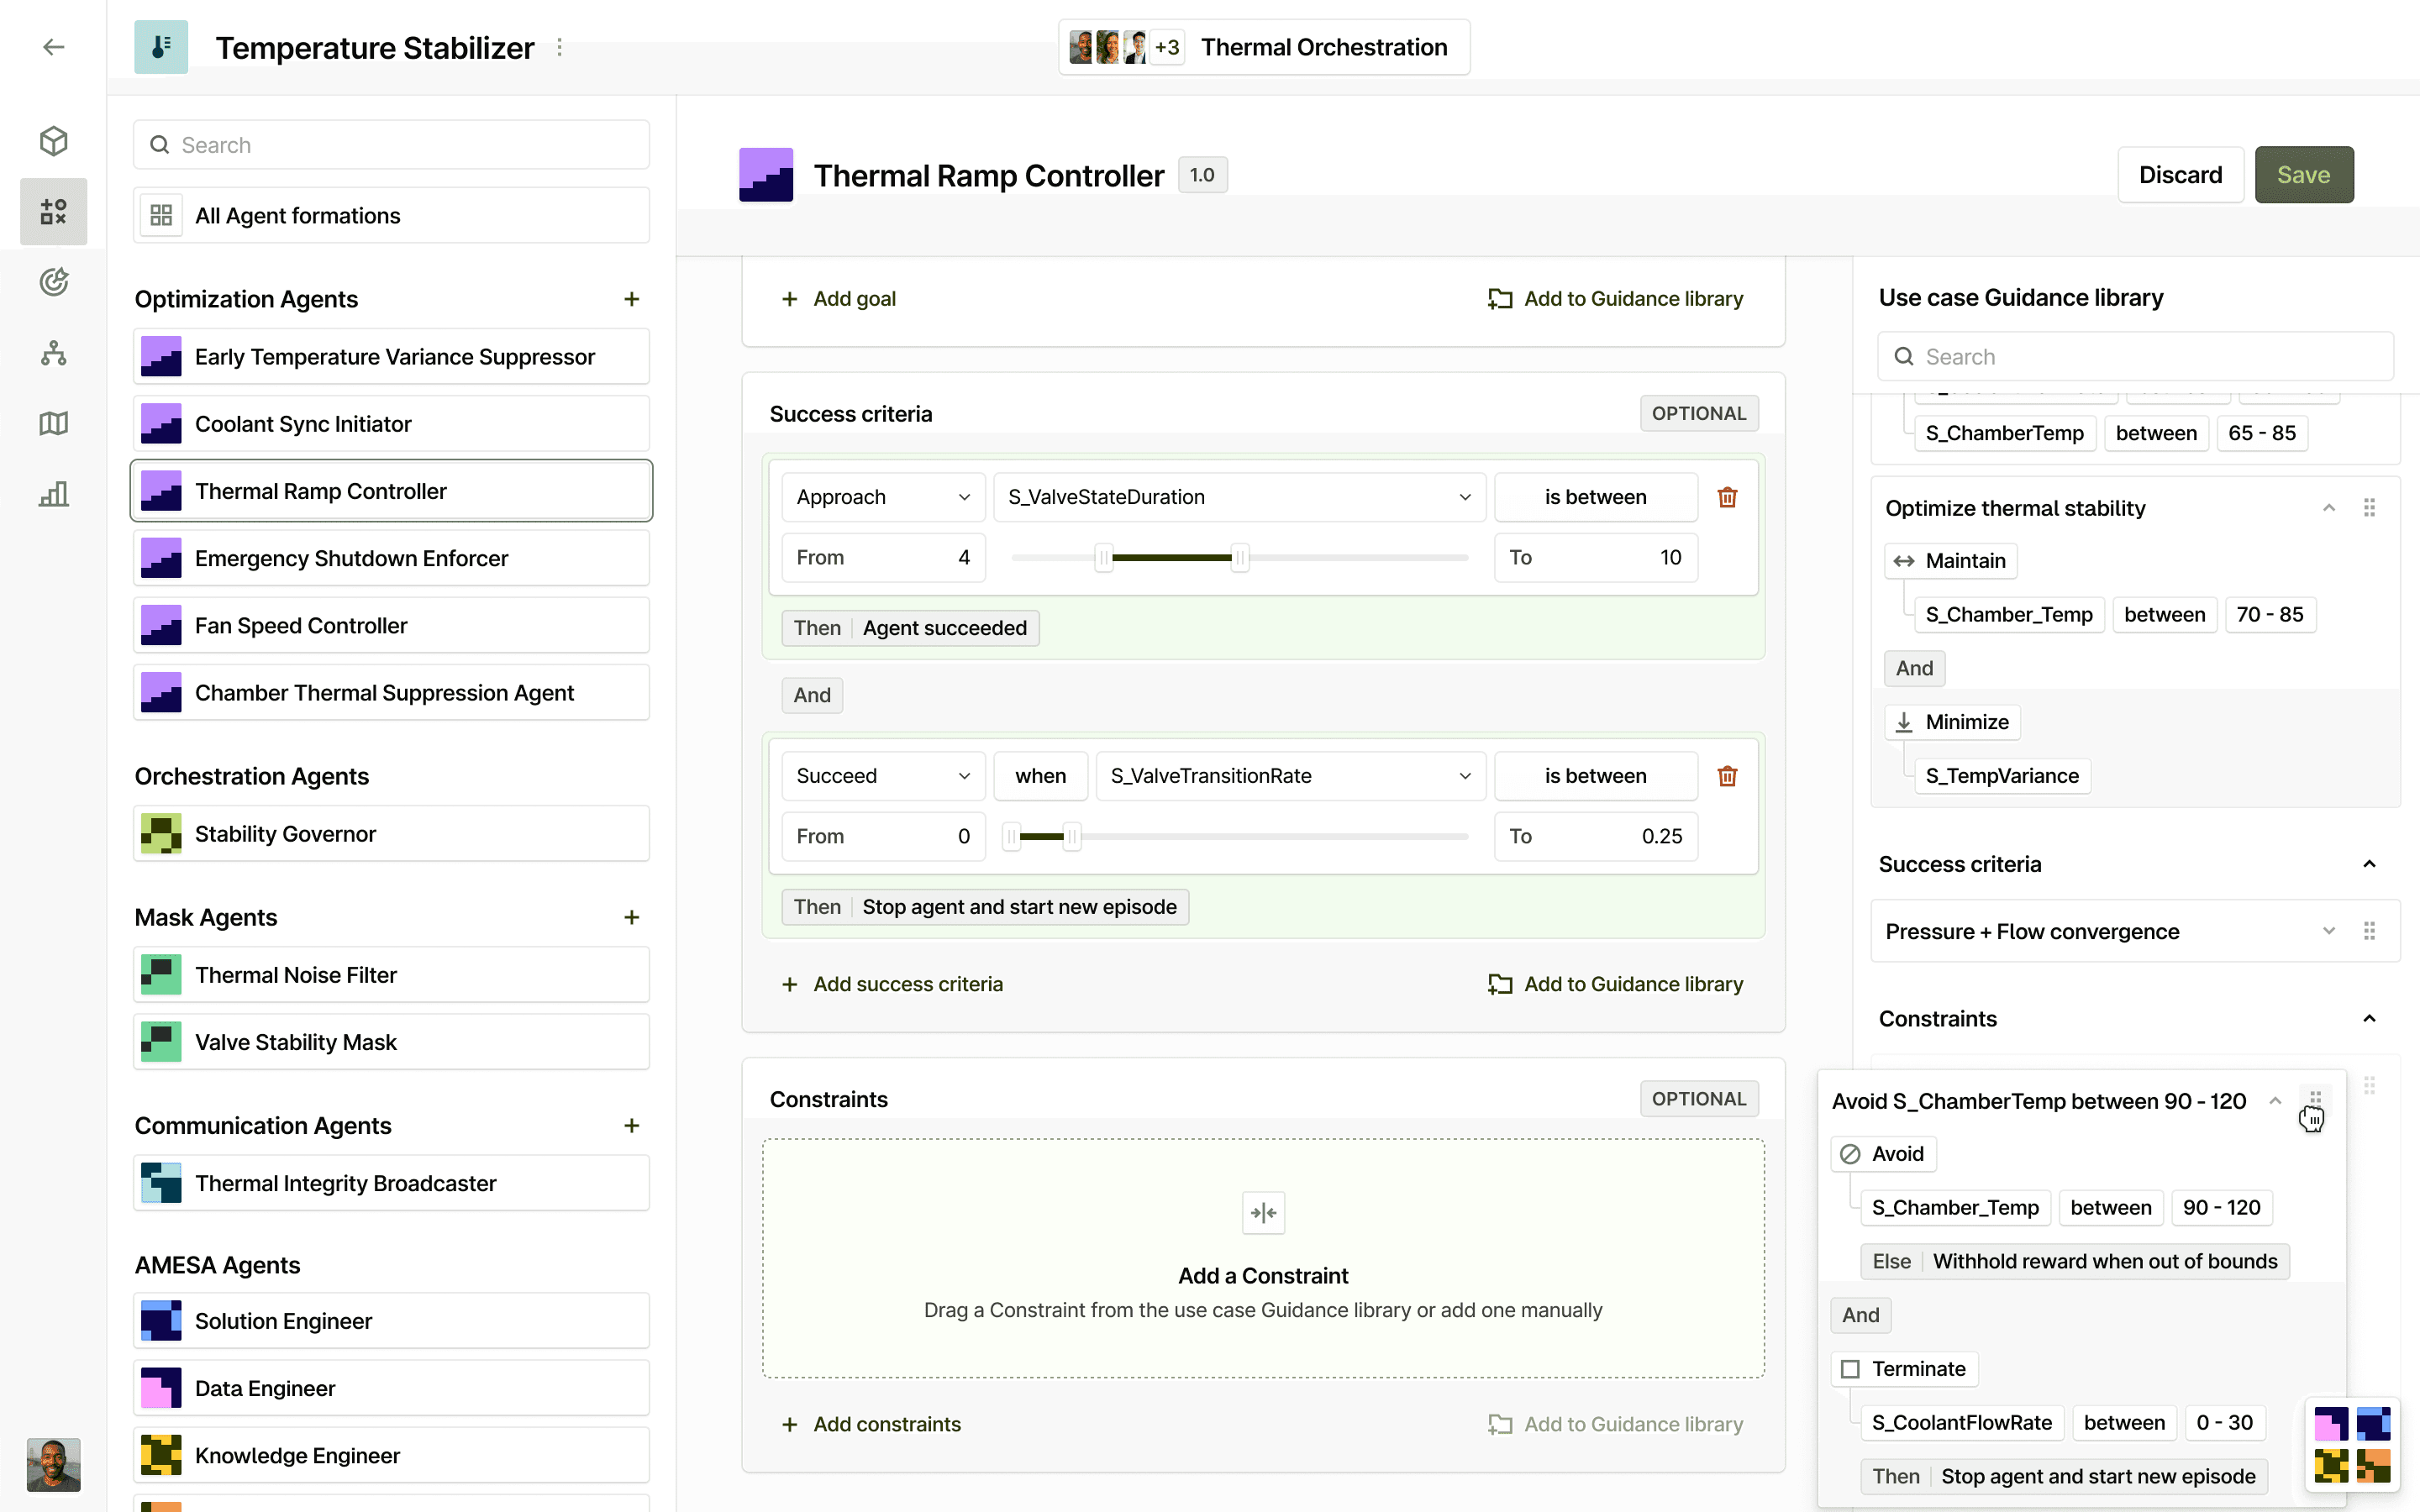
Task: Open the hierarchy view in the sidebar
Action: 53,353
